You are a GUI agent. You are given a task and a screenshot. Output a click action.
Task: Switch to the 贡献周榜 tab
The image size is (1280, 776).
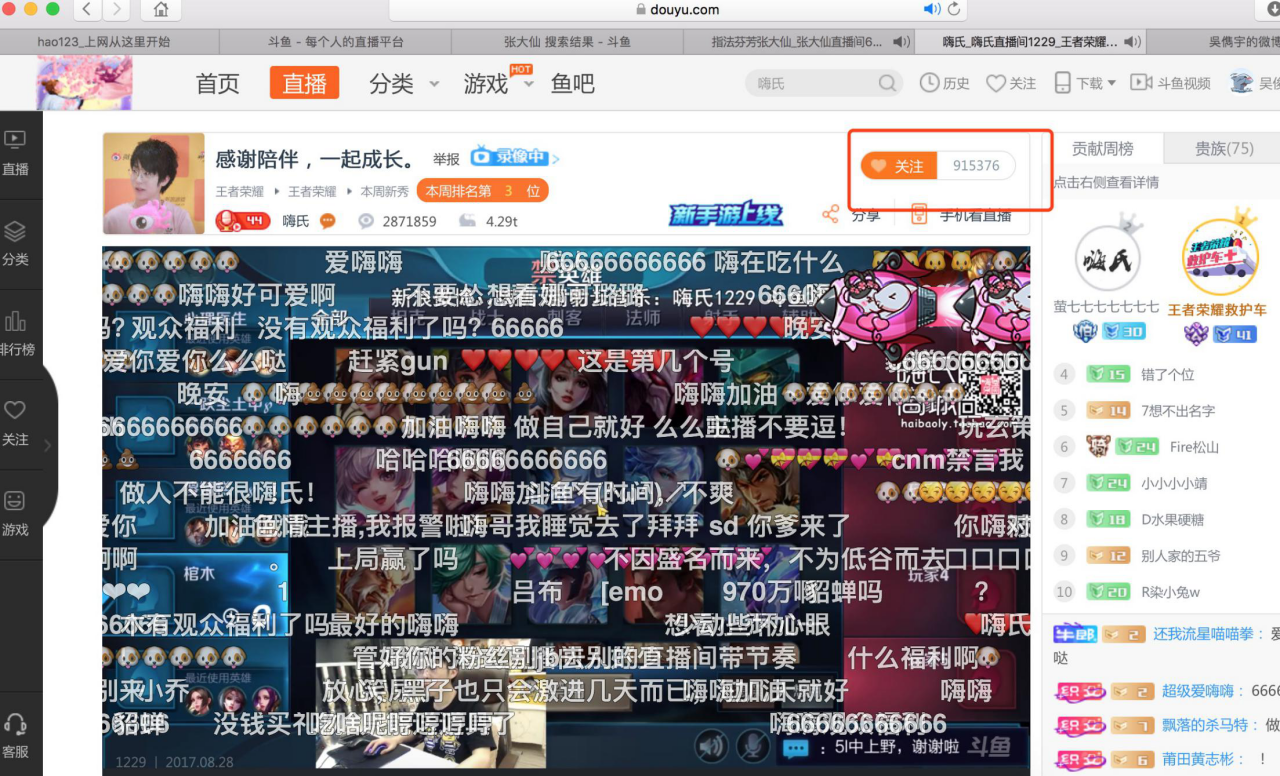click(1102, 148)
